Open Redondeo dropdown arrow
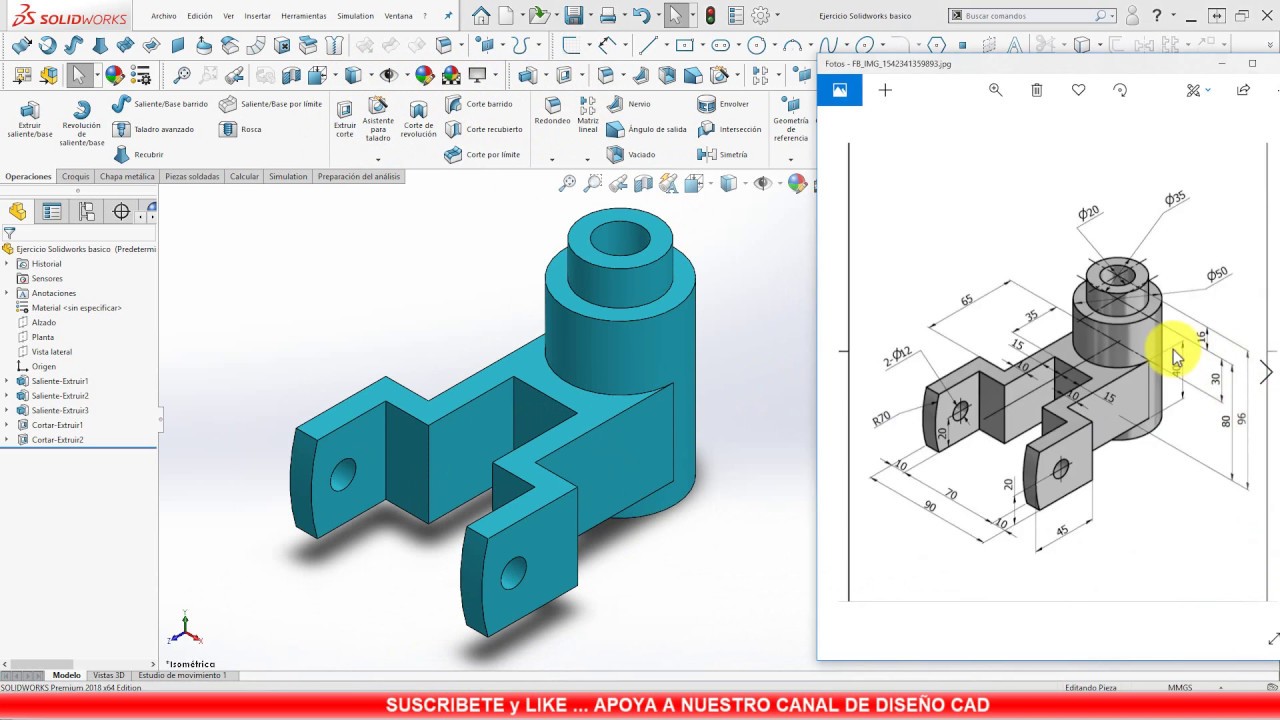The width and height of the screenshot is (1280, 720). click(x=552, y=159)
